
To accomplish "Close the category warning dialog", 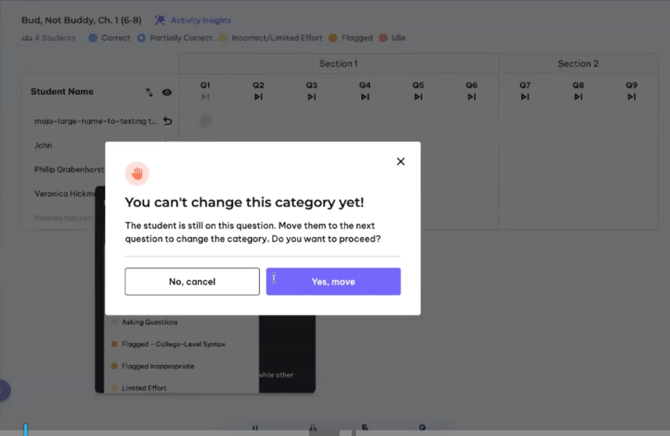I will coord(400,161).
